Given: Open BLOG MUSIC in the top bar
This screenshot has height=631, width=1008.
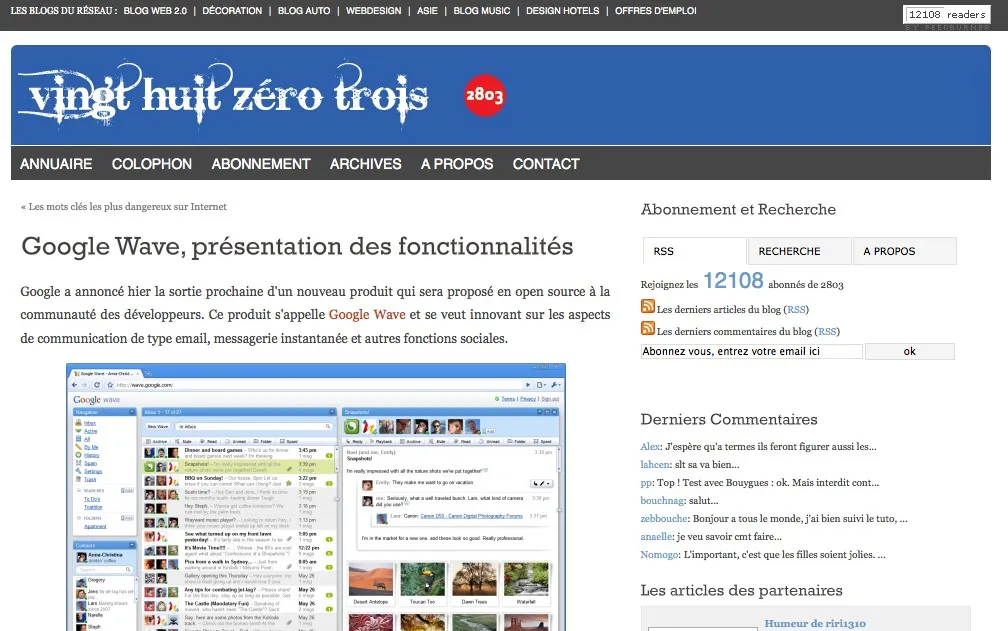Looking at the screenshot, I should [x=482, y=11].
